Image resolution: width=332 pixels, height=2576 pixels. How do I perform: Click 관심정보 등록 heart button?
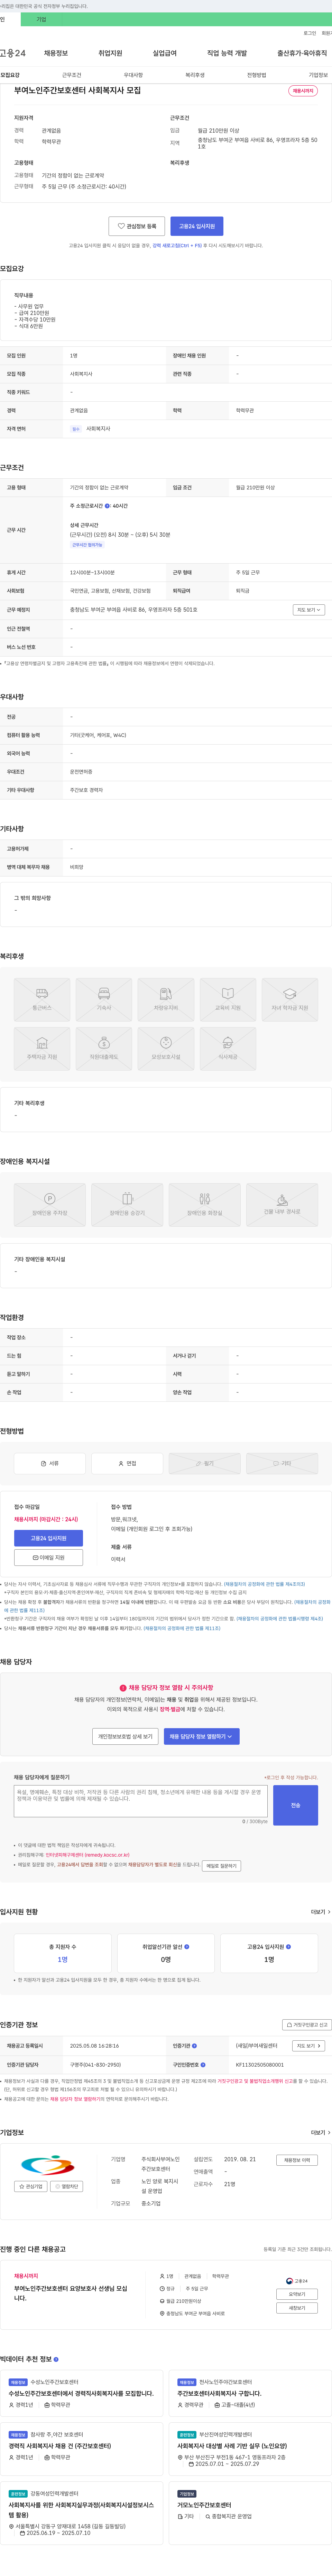tap(137, 226)
